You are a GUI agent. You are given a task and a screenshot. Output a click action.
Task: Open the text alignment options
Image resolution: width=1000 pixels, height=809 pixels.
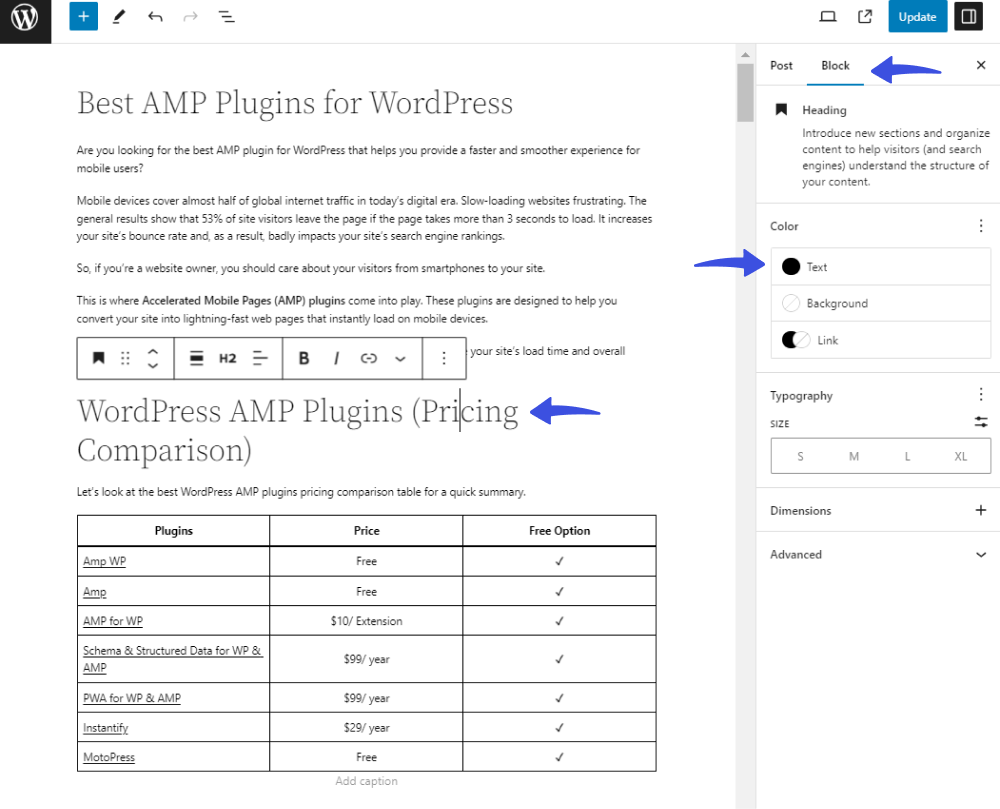click(x=260, y=358)
